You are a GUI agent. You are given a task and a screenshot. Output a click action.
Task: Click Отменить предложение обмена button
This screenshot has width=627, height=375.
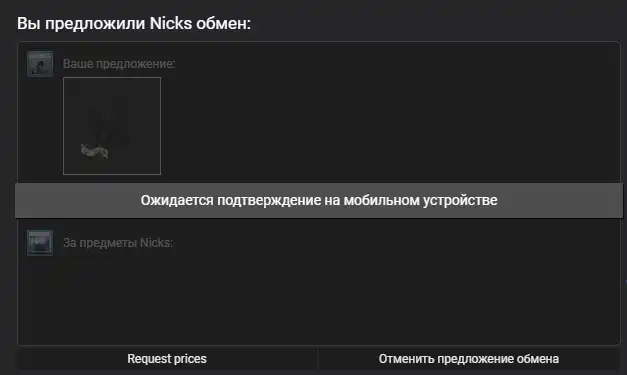point(469,359)
